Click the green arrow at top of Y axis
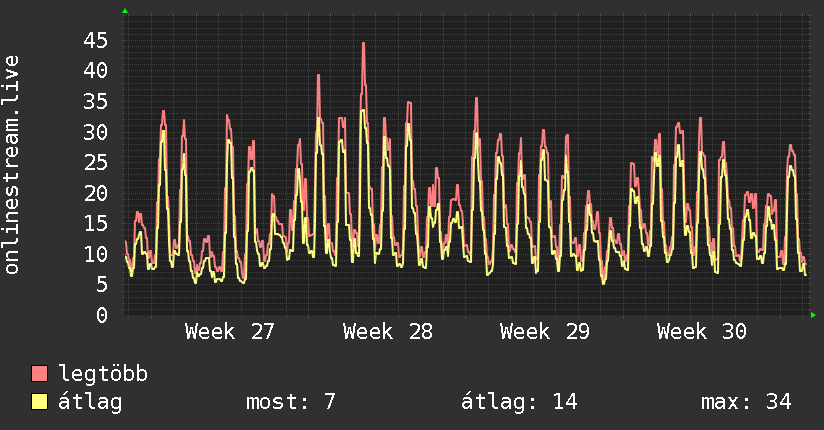This screenshot has height=430, width=824. (x=125, y=11)
